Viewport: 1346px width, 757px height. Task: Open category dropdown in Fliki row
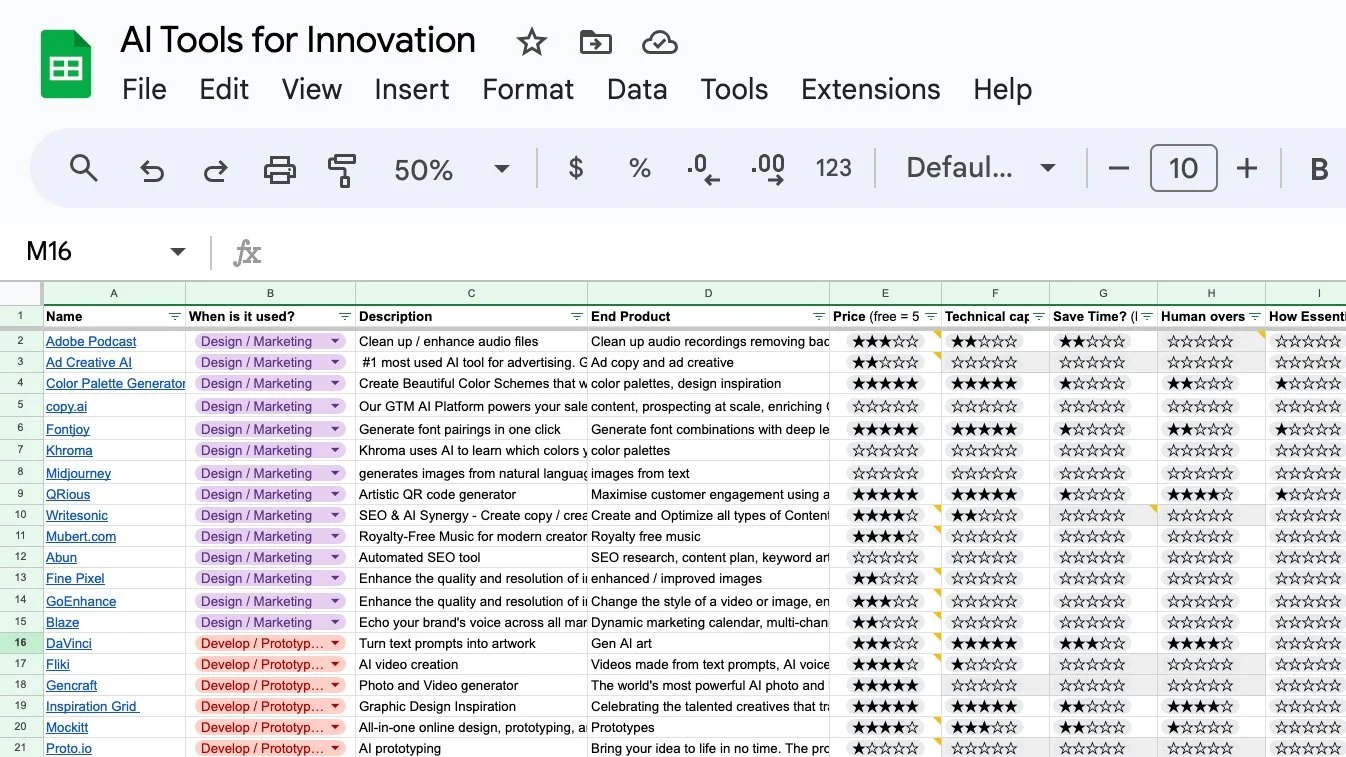[x=335, y=664]
